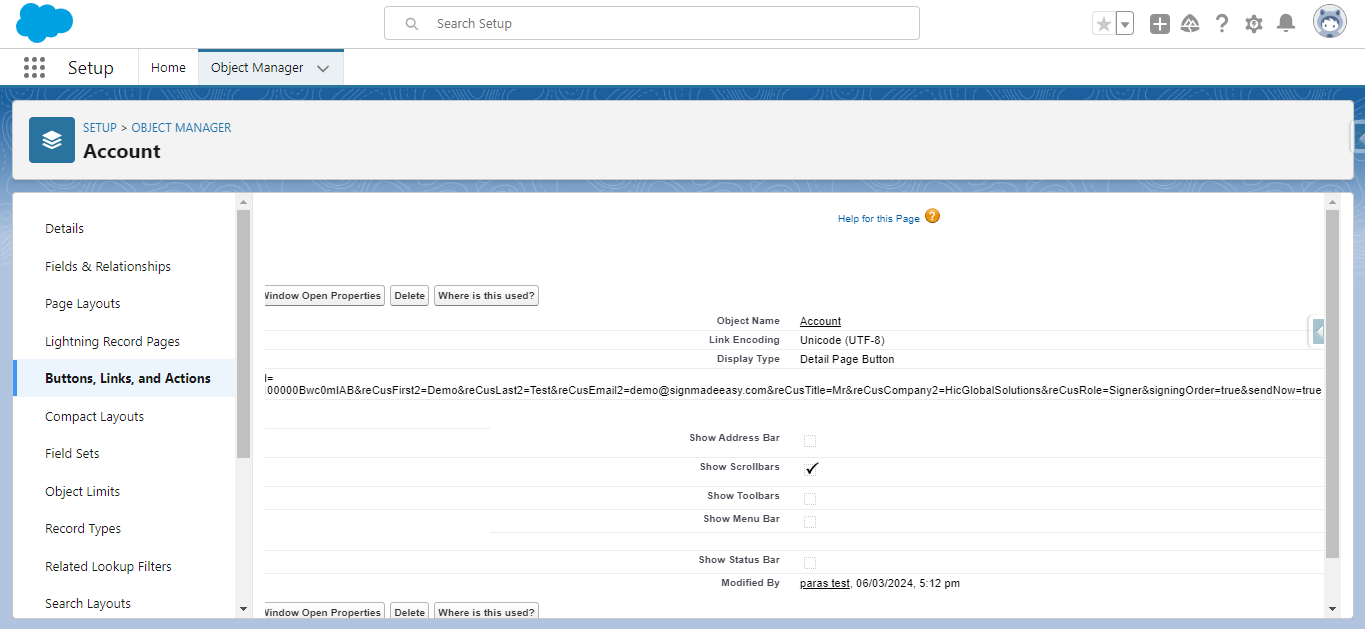Open Details in the sidebar
1365x629 pixels.
[x=64, y=228]
